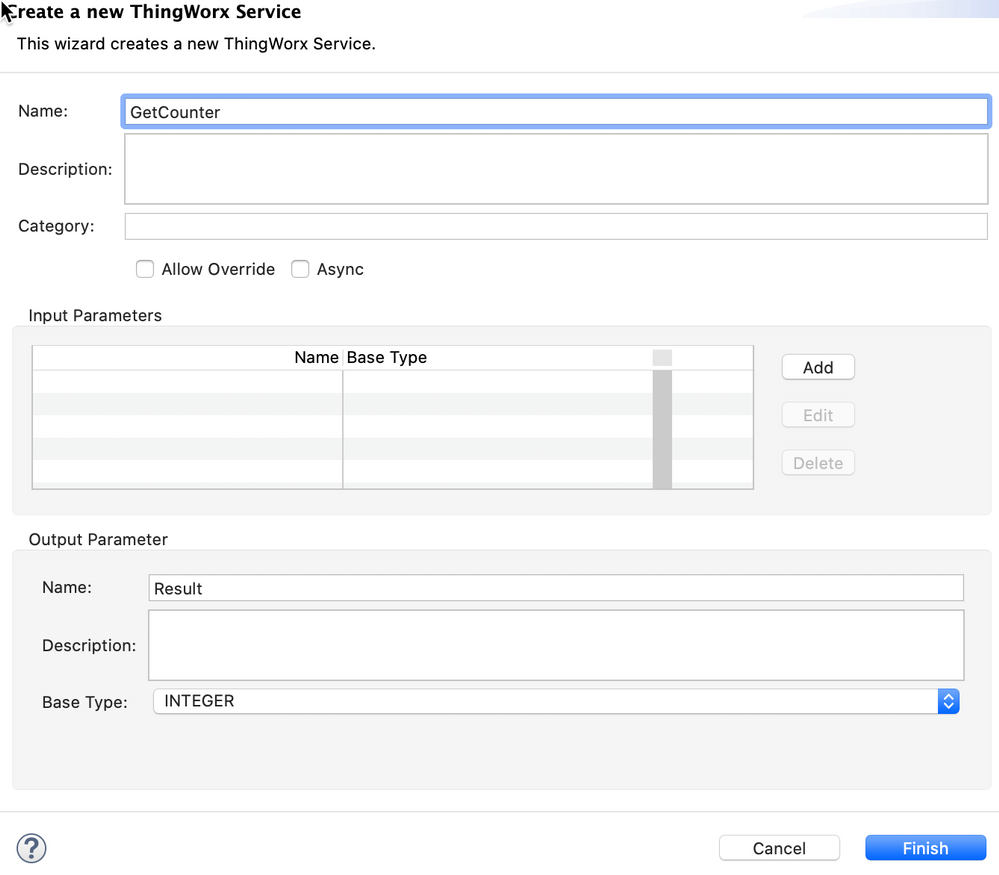Viewport: 999px width, 875px height.
Task: Cancel the new service wizard
Action: click(x=779, y=848)
